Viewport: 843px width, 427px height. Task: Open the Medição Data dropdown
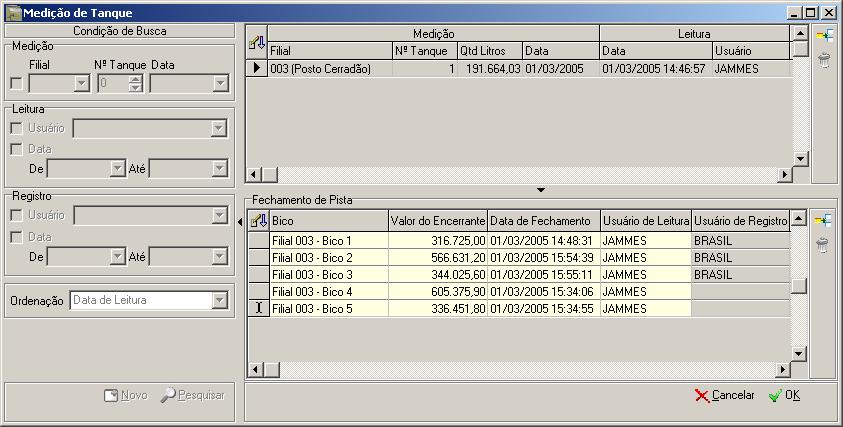(x=220, y=83)
